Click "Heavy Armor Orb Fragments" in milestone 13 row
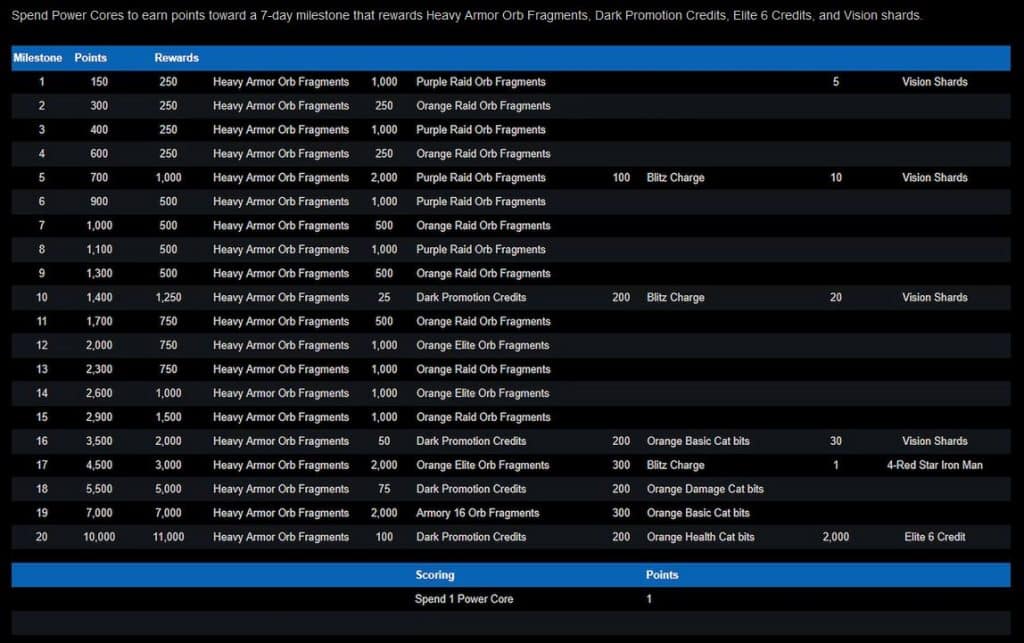The height and width of the screenshot is (643, 1024). [x=281, y=369]
